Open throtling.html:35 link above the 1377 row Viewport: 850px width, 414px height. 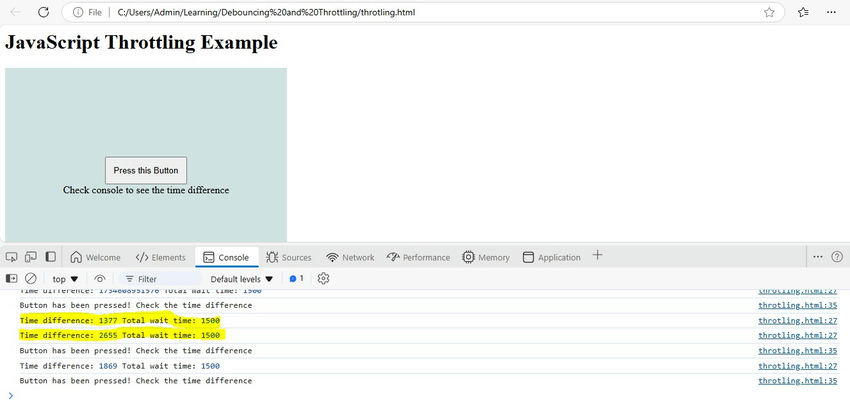coord(797,305)
